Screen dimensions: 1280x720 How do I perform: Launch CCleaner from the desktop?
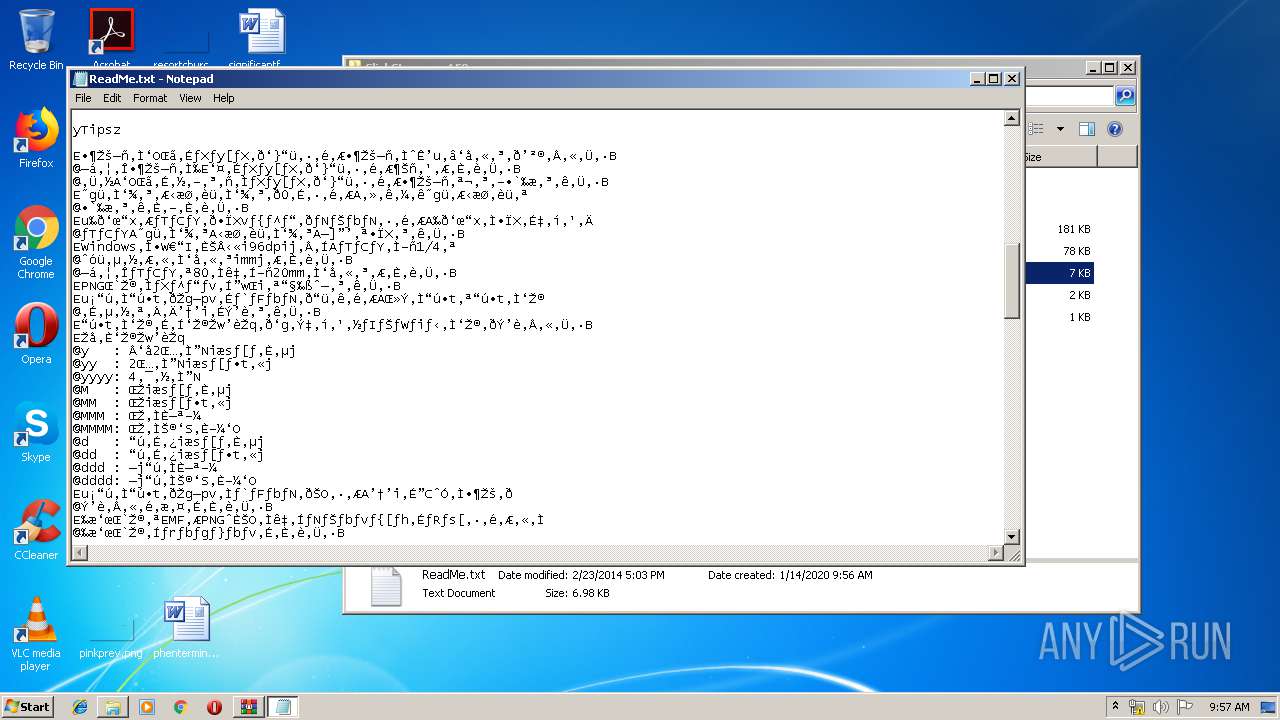tap(36, 530)
